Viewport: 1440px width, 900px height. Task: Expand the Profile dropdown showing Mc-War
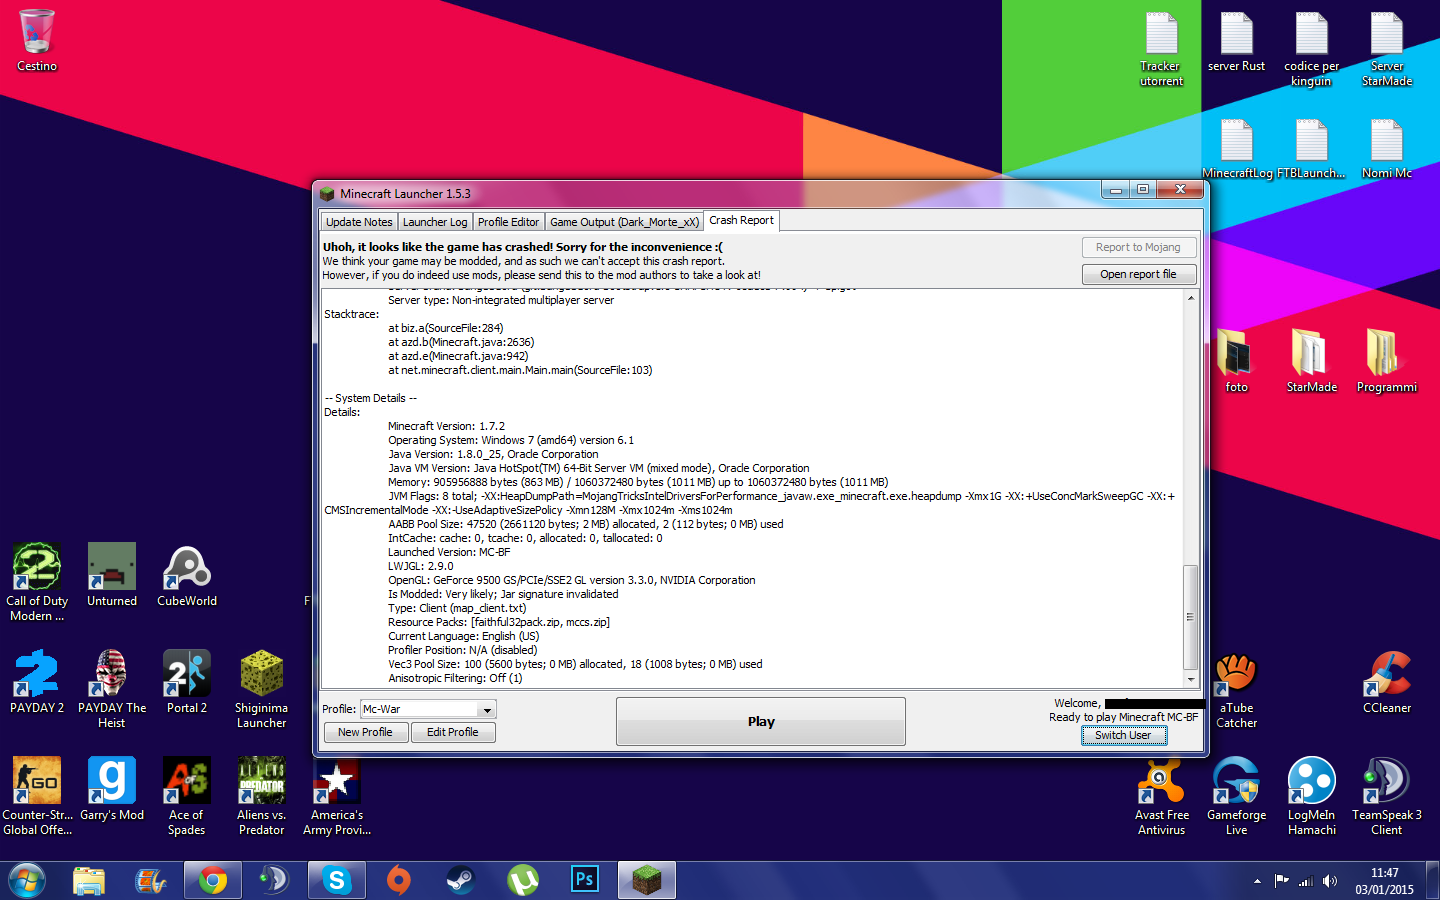(x=487, y=710)
